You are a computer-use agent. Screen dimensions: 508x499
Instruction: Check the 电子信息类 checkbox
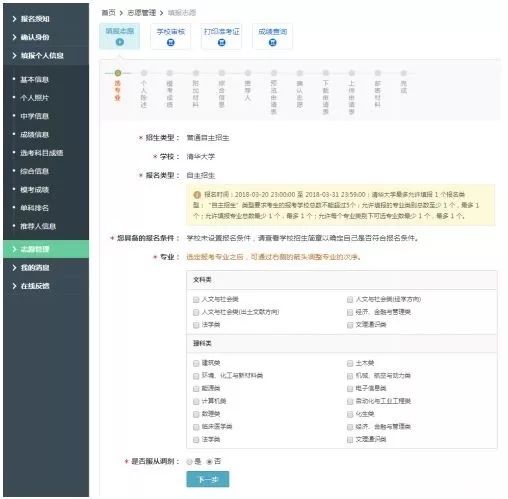click(350, 389)
